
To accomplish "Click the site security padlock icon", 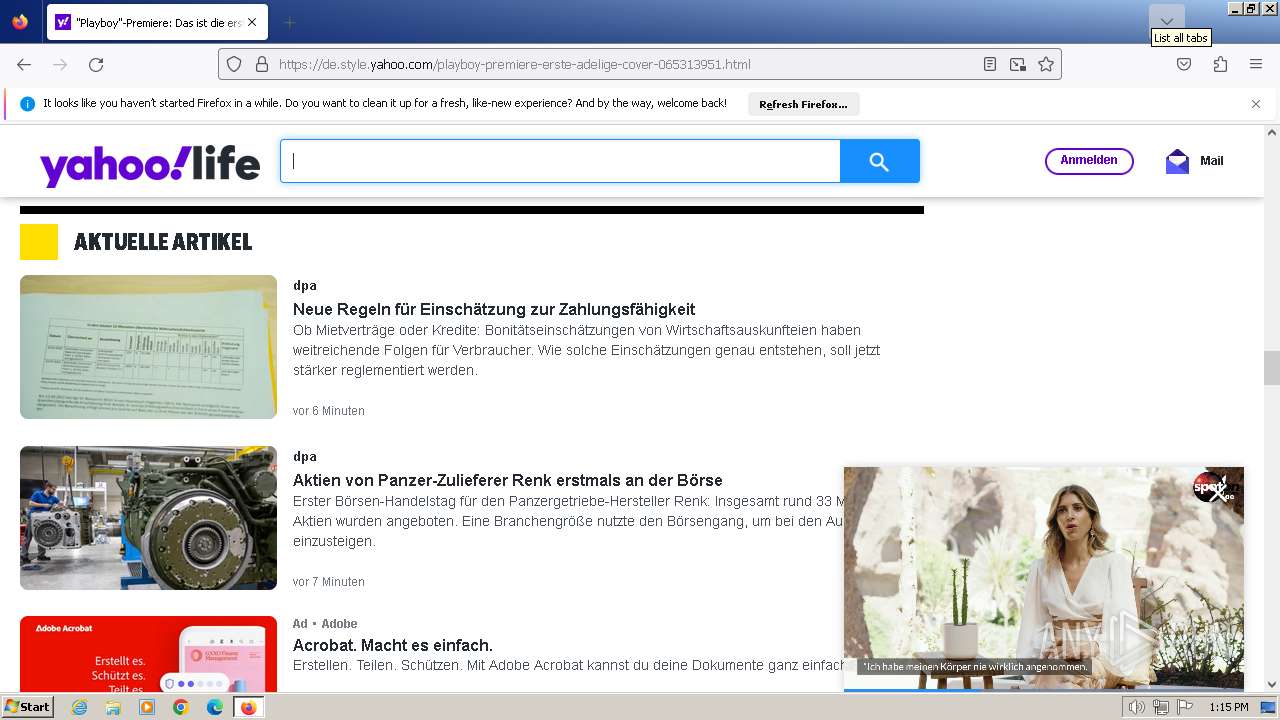I will (x=262, y=64).
